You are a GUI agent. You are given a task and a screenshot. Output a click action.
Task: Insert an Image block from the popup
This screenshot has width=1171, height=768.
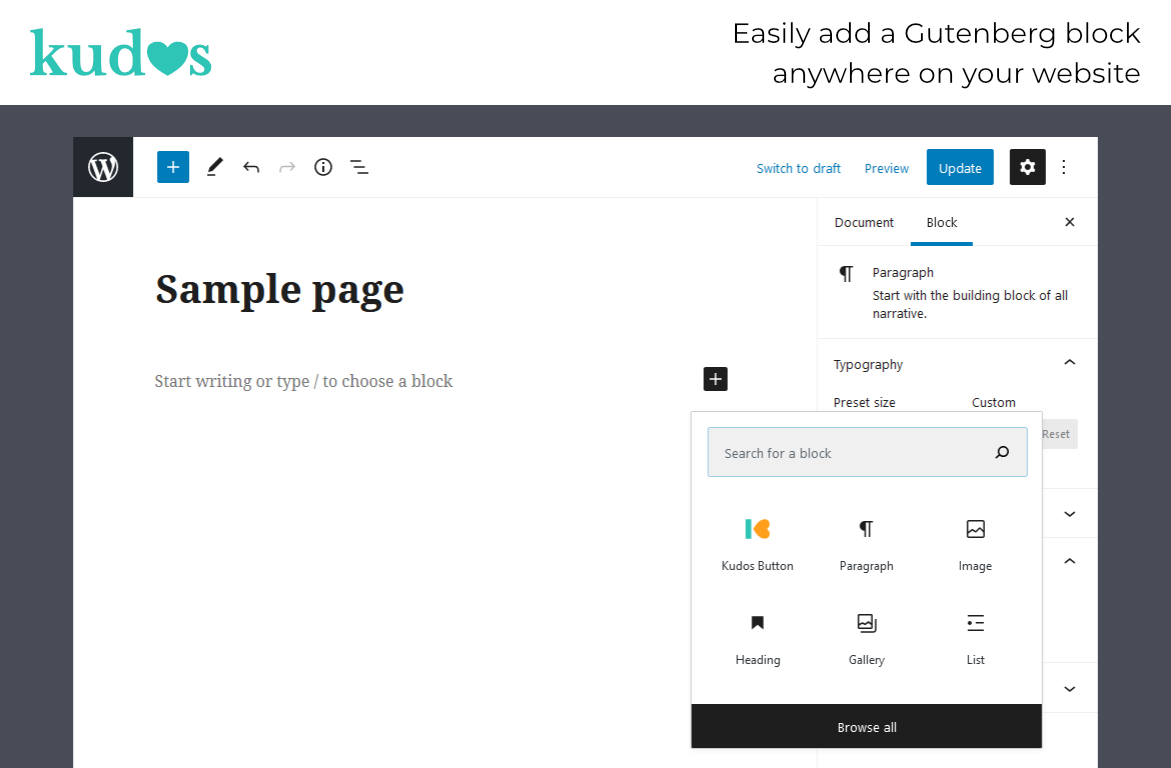[975, 529]
